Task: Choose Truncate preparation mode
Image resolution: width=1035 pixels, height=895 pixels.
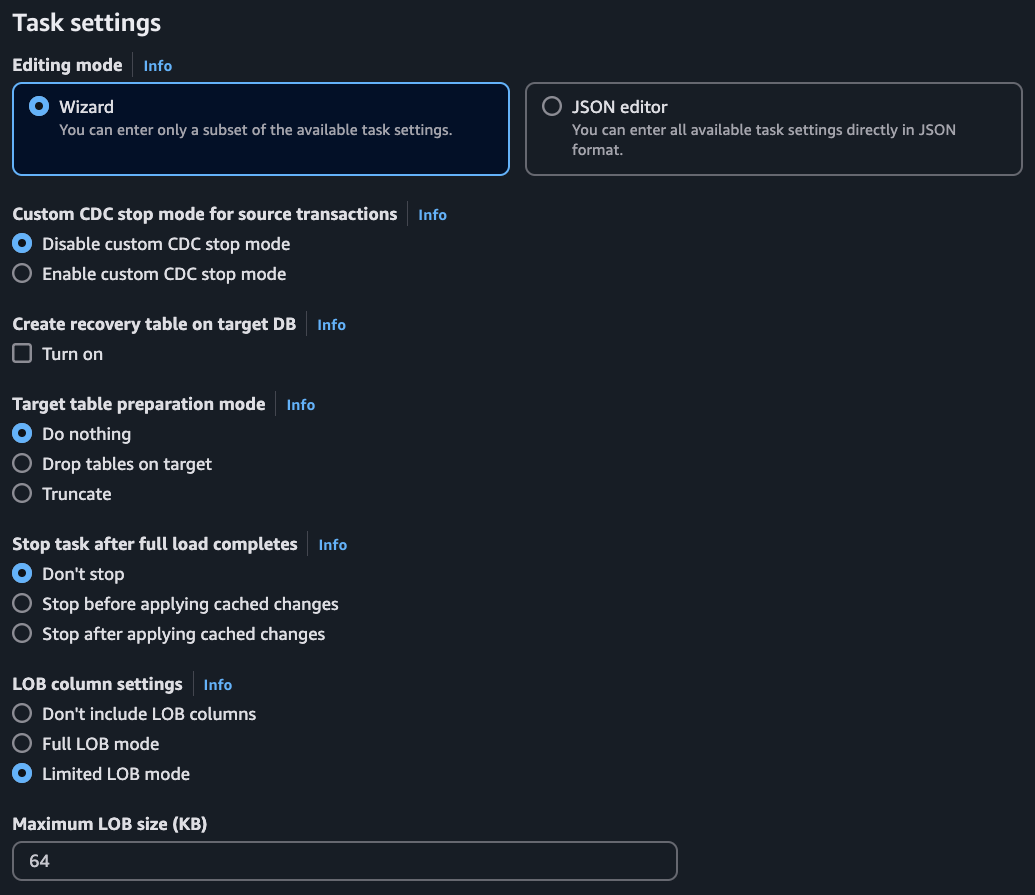Action: click(22, 494)
